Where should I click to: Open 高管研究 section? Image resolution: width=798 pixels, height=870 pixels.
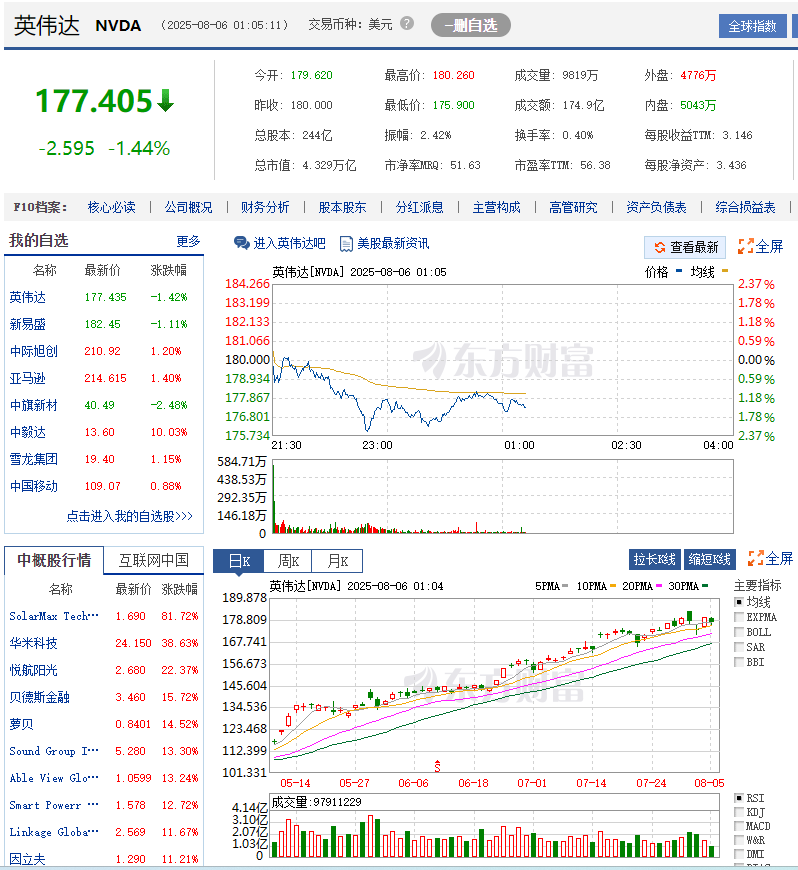pos(573,208)
